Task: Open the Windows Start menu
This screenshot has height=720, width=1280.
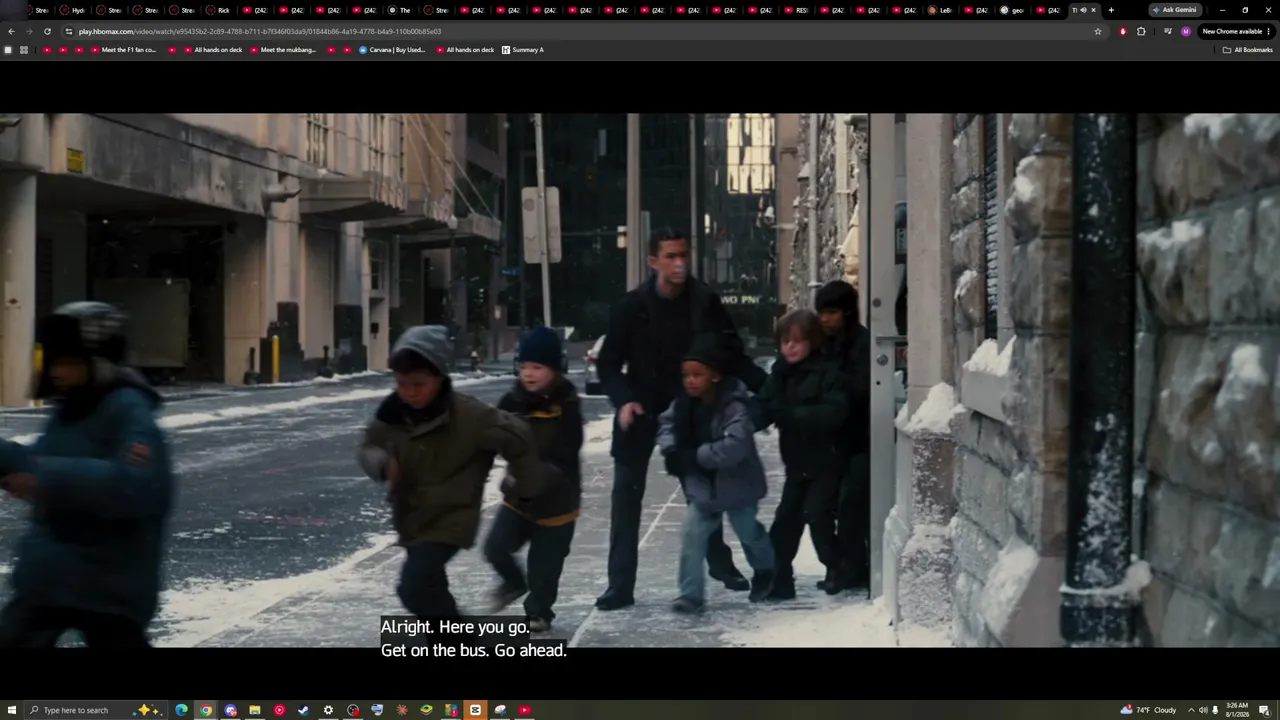Action: (x=10, y=710)
